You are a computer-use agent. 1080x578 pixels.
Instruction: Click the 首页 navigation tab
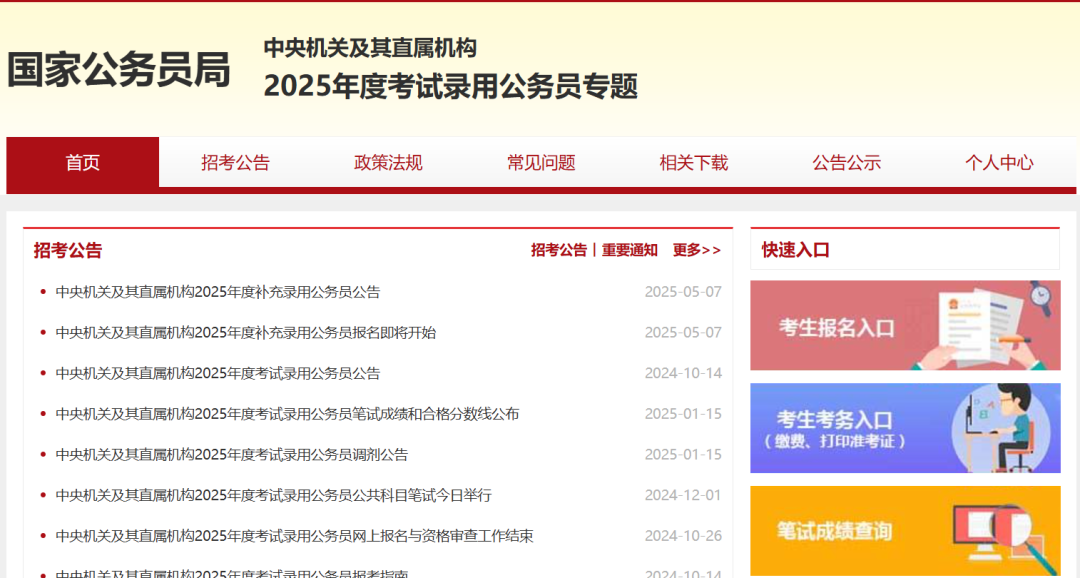pyautogui.click(x=83, y=163)
